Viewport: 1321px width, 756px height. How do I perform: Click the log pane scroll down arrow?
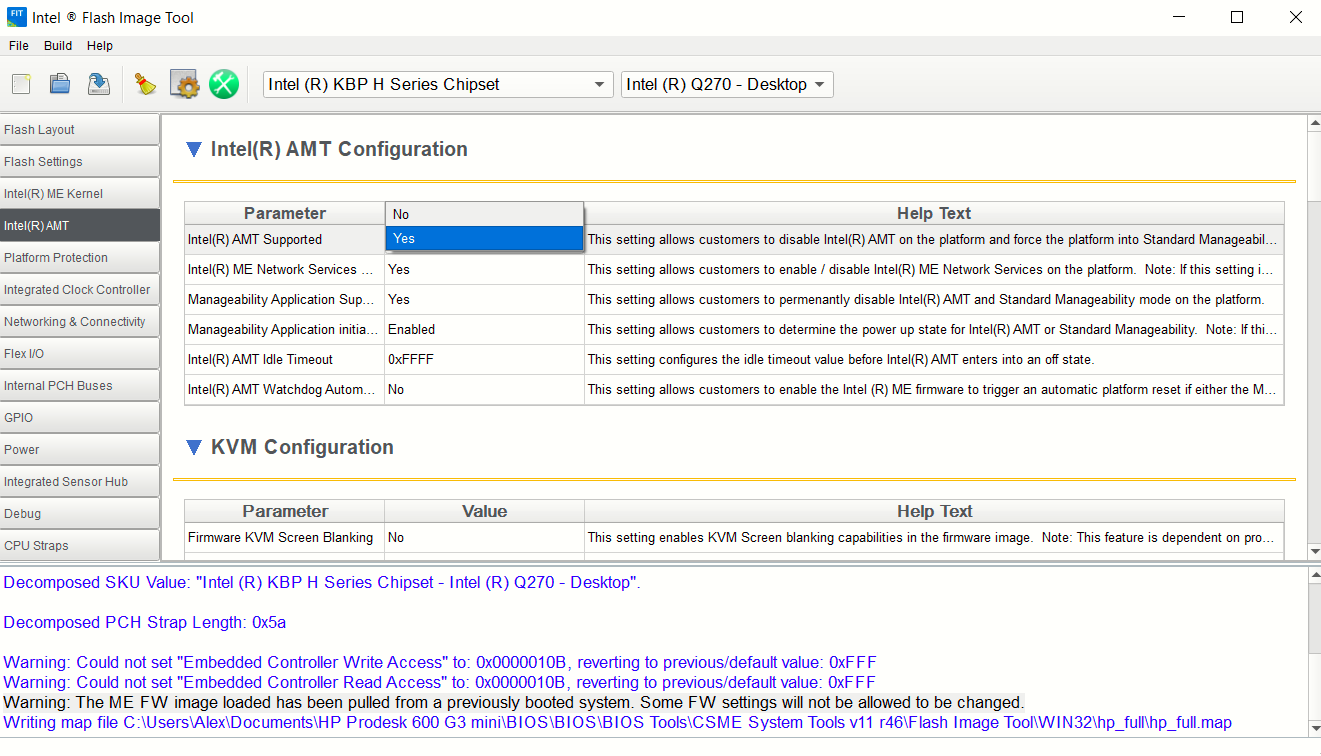tap(1313, 728)
